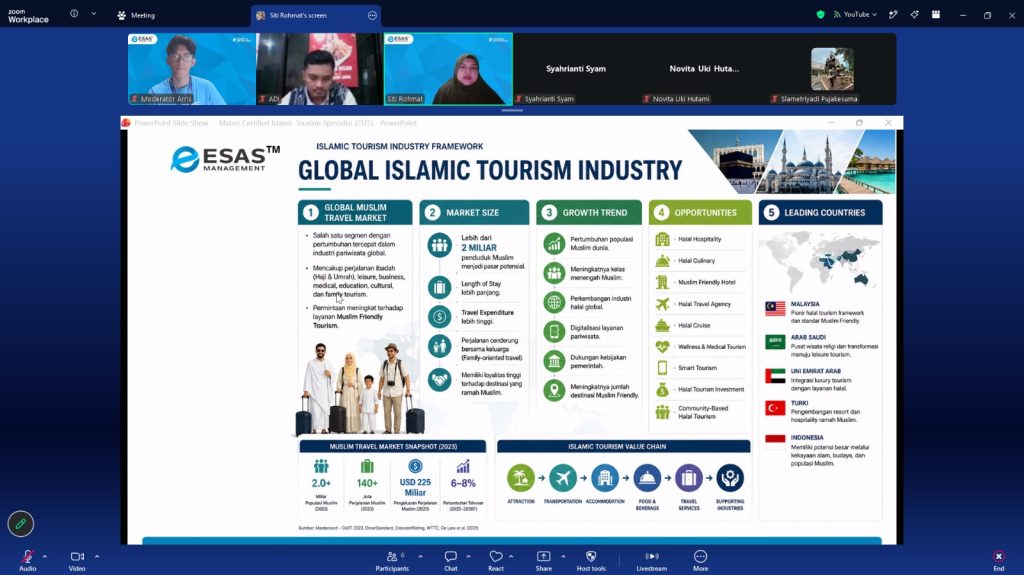Screen dimensions: 1024x575
Task: Click the ACCOMMODATION value chain icon
Action: 605,478
